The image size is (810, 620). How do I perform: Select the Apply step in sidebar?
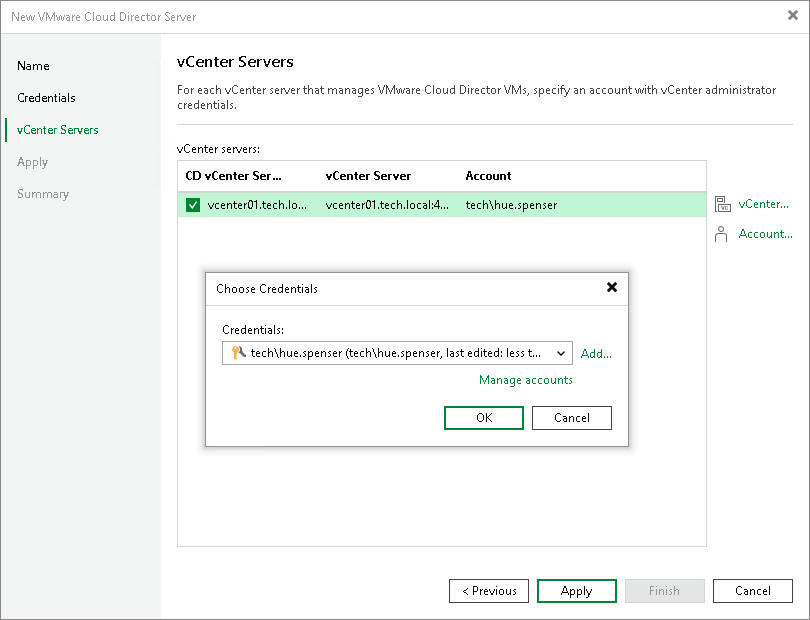[x=32, y=162]
